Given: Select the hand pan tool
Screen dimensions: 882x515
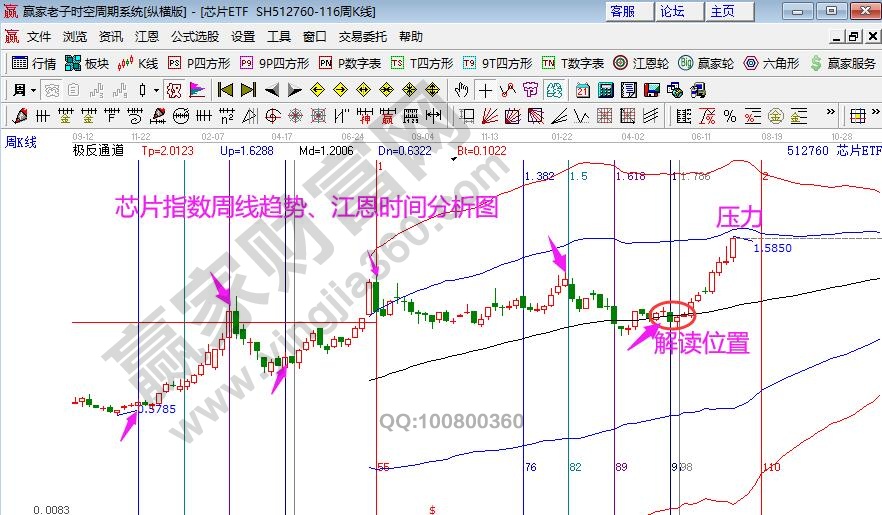Looking at the screenshot, I should click(x=461, y=90).
